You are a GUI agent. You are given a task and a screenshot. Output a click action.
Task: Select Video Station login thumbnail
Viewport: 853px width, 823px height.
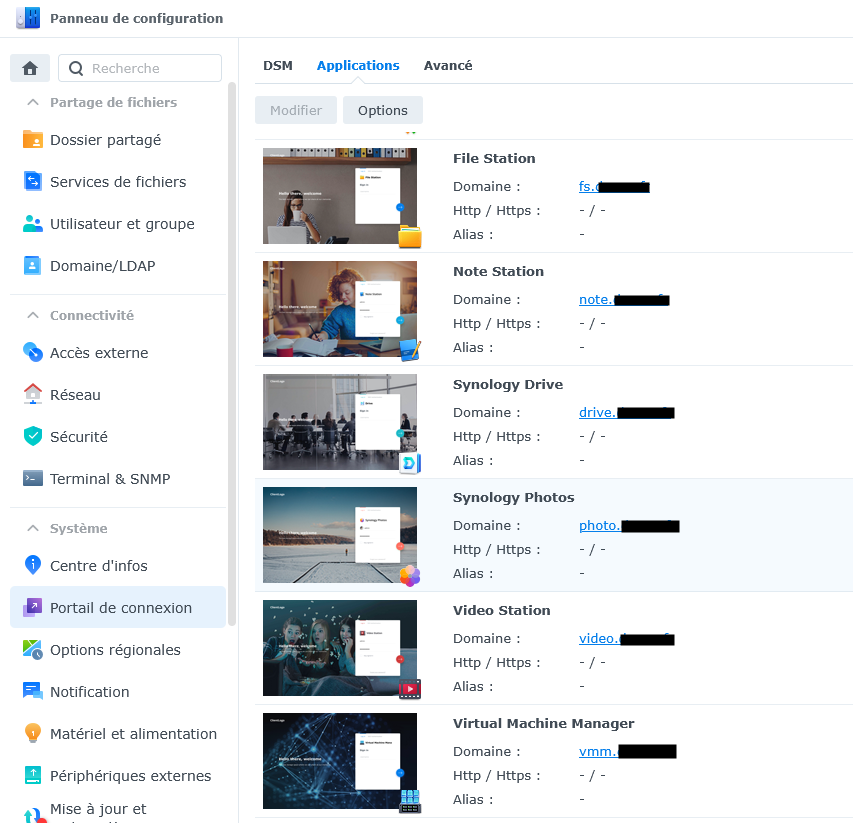pos(339,648)
